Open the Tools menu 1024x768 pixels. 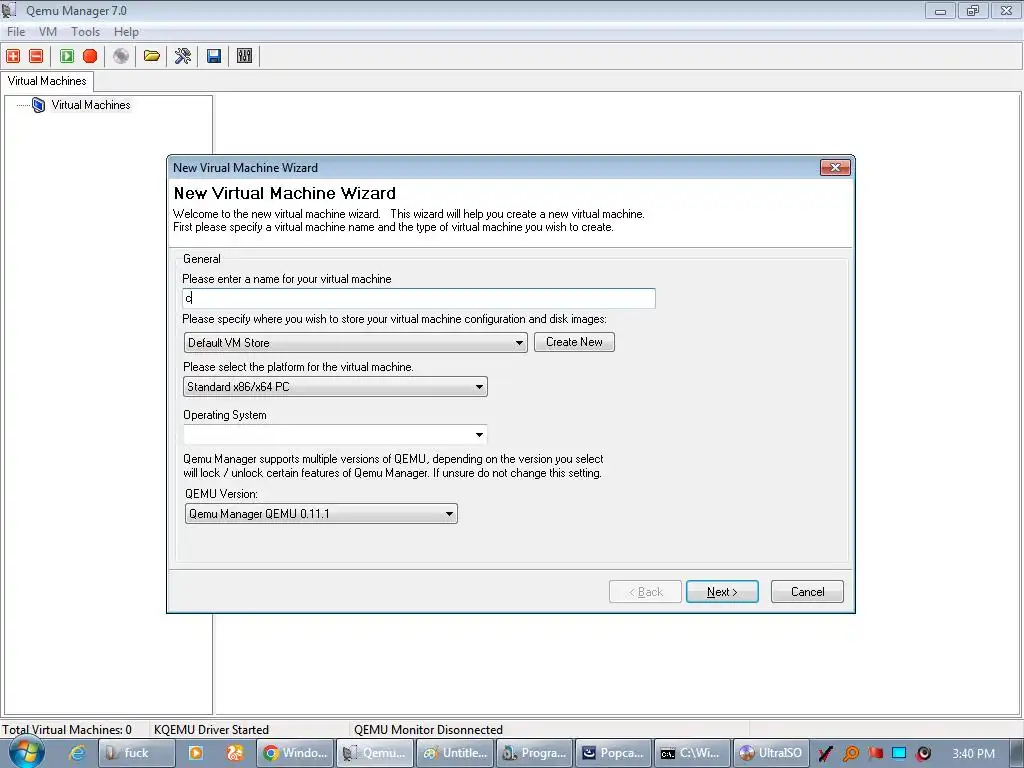click(x=86, y=31)
